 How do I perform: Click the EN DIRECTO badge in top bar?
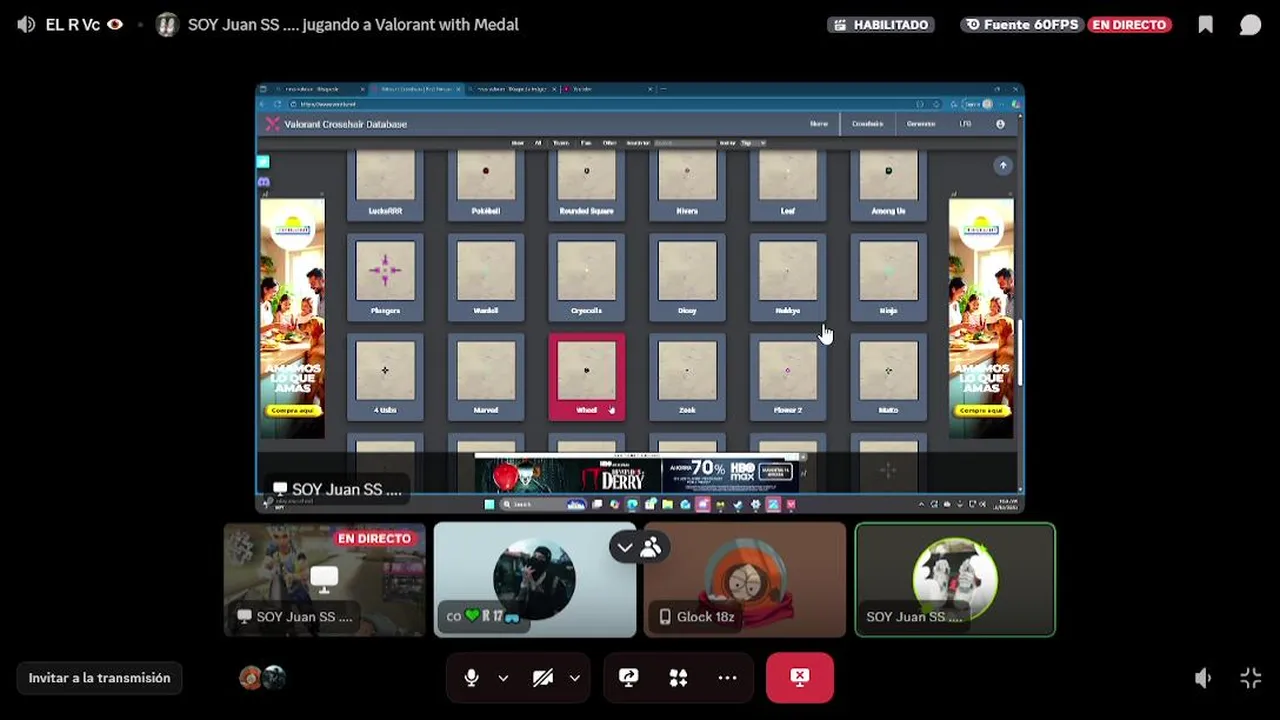(x=1129, y=25)
